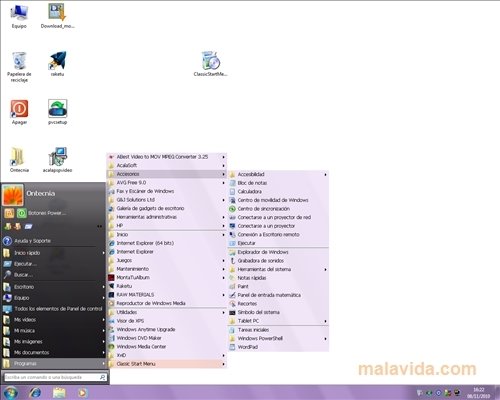
Task: Launch Recortes snipping tool
Action: click(279, 304)
